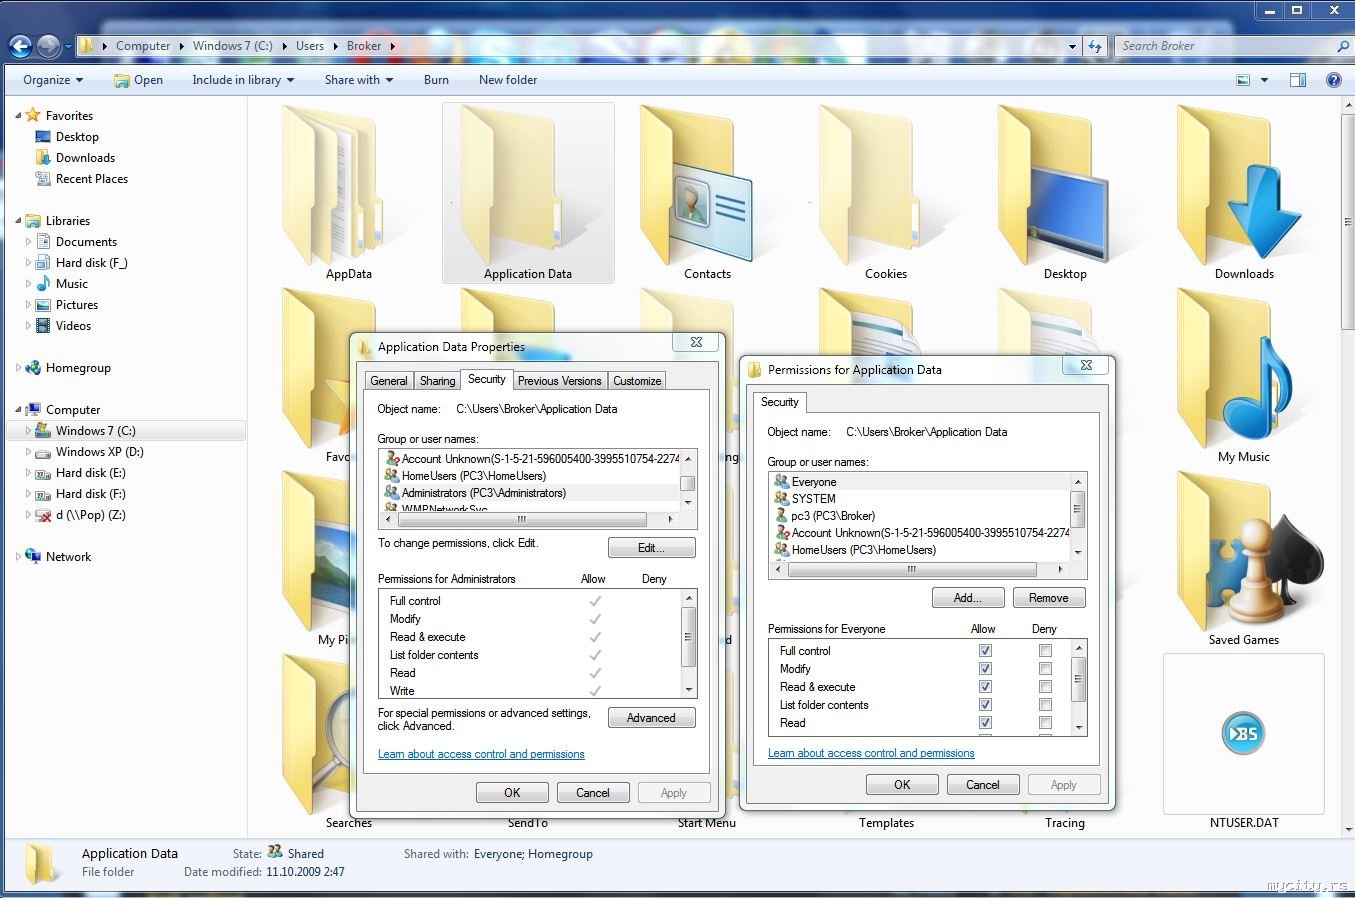
Task: Click OK in the Permissions dialog
Action: click(902, 785)
